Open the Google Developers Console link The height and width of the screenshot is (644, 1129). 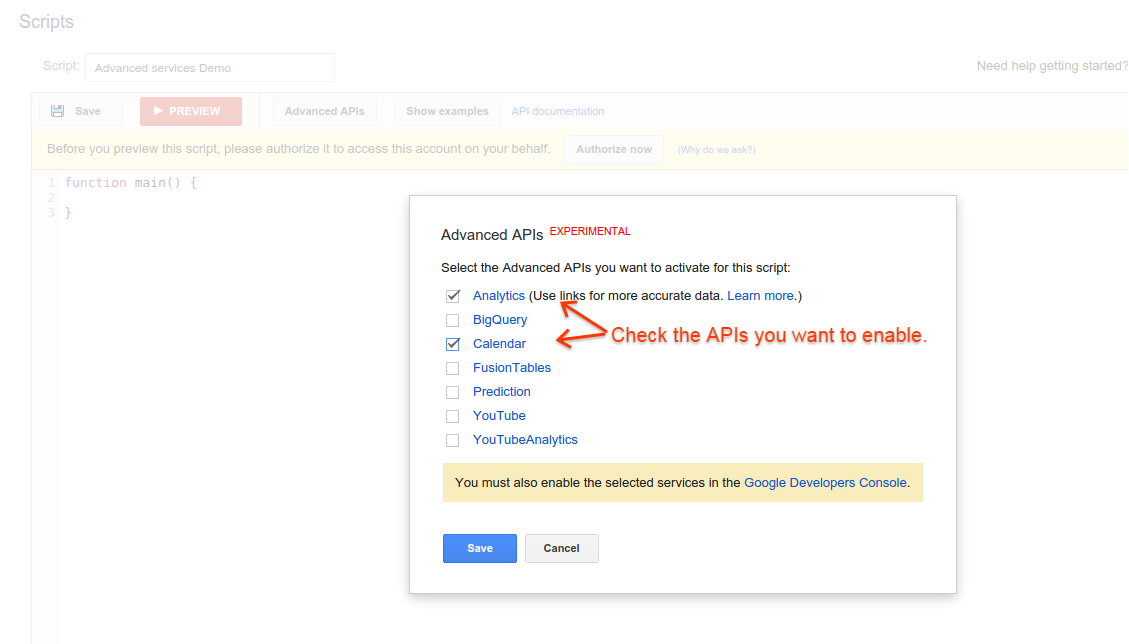pos(825,482)
